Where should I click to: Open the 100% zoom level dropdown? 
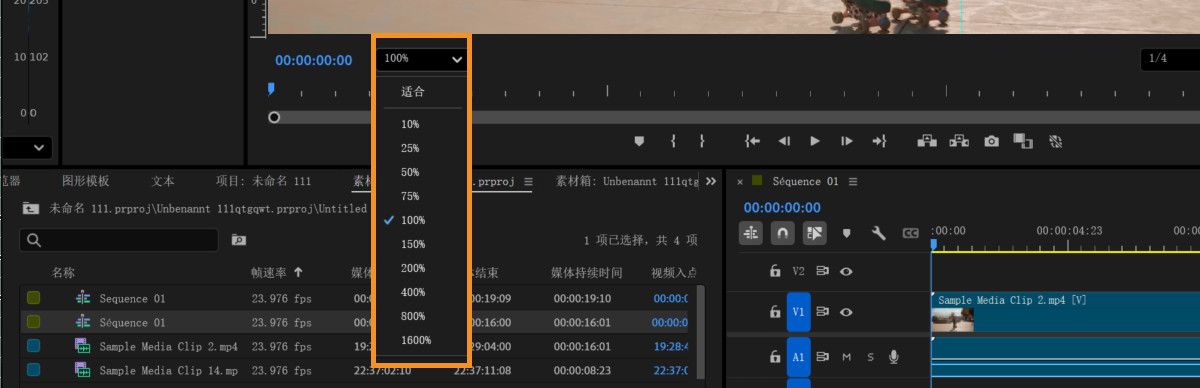coord(423,59)
